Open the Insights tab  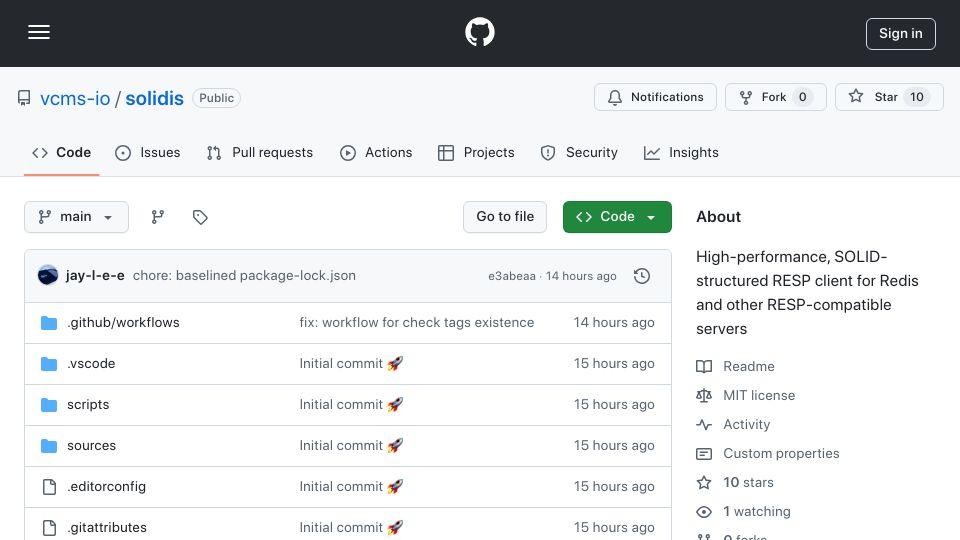click(681, 152)
